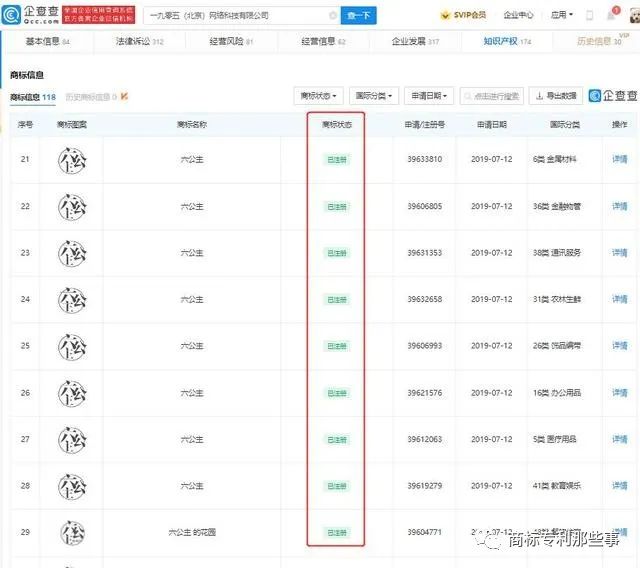Open 详情 for trademark 39606993

pyautogui.click(x=620, y=346)
